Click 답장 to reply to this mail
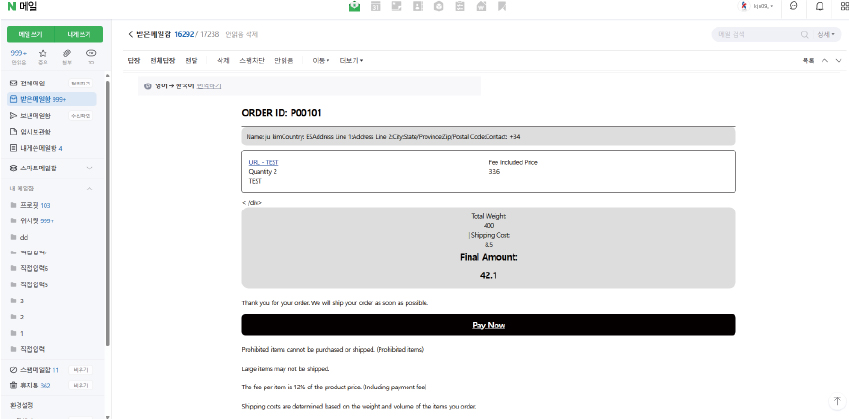Image resolution: width=849 pixels, height=419 pixels. coord(134,60)
